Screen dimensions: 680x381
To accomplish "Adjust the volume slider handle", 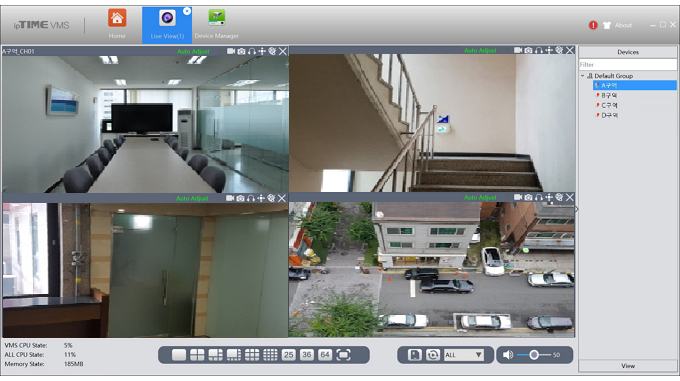I will click(534, 355).
